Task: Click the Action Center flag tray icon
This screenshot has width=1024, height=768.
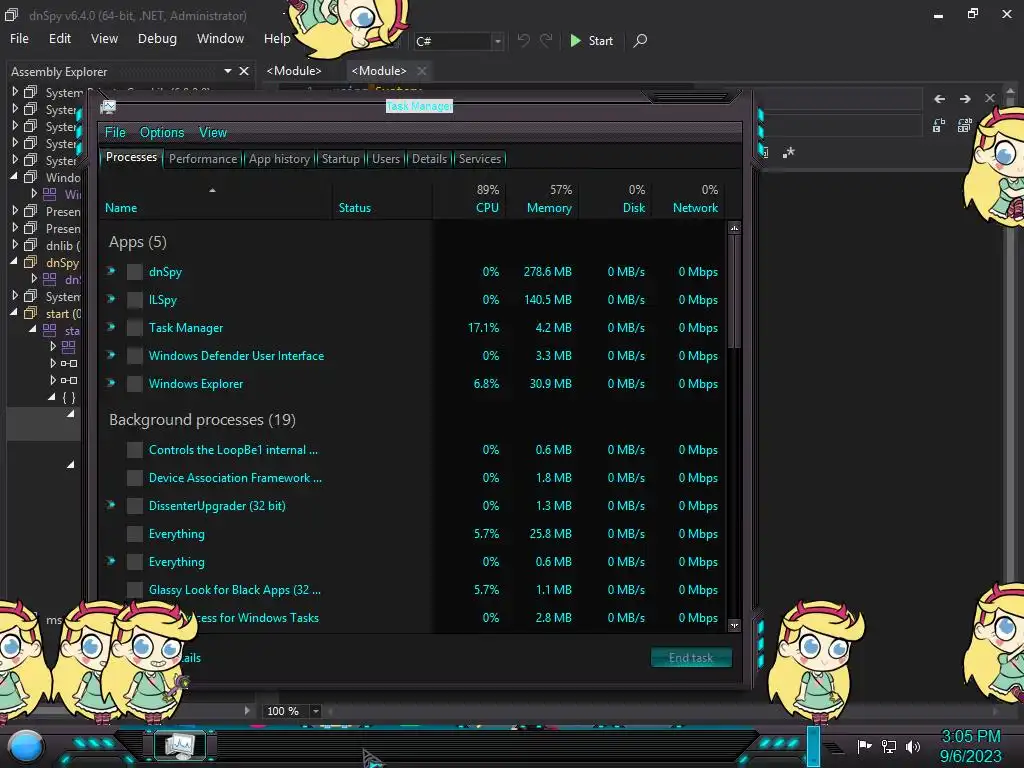Action: tap(865, 746)
